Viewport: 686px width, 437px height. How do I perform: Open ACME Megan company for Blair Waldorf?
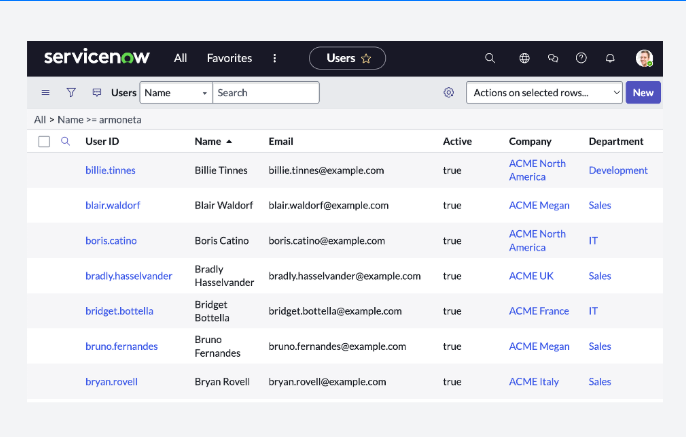tap(539, 205)
